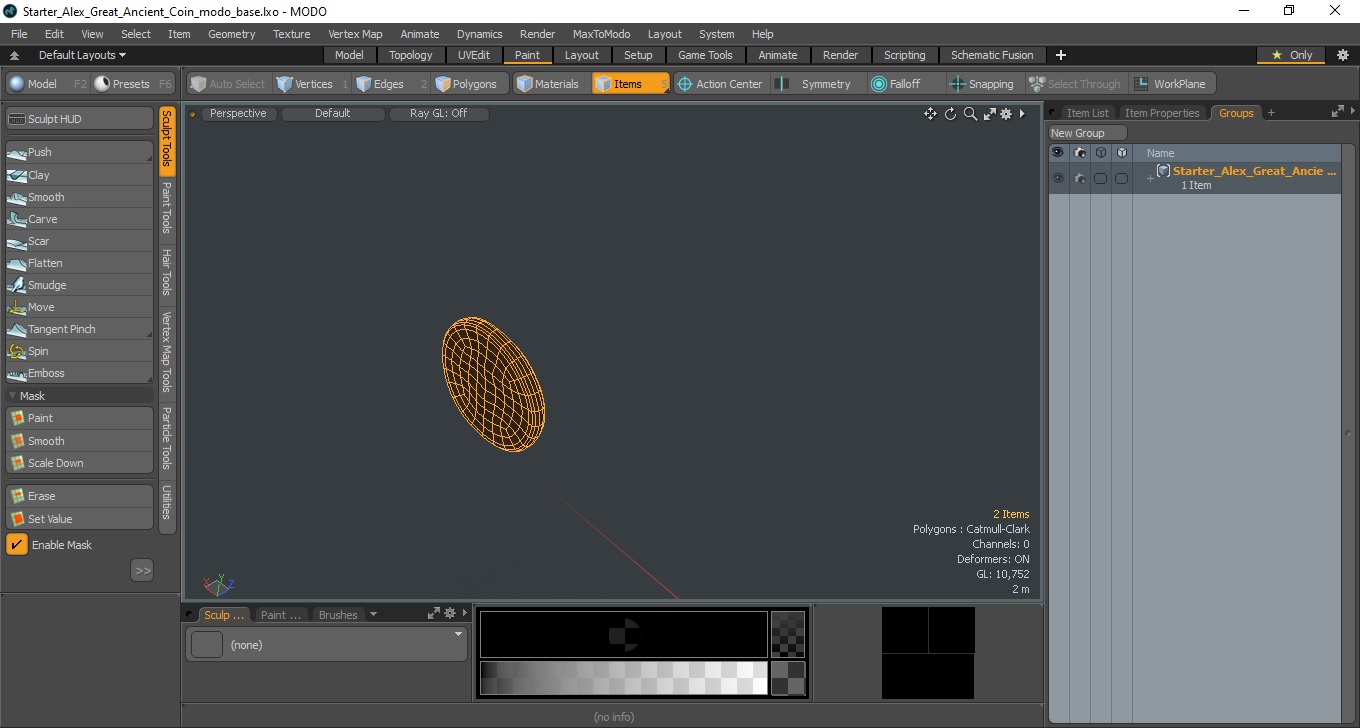The width and height of the screenshot is (1360, 728).
Task: Open the tool panel gear options
Action: [450, 614]
